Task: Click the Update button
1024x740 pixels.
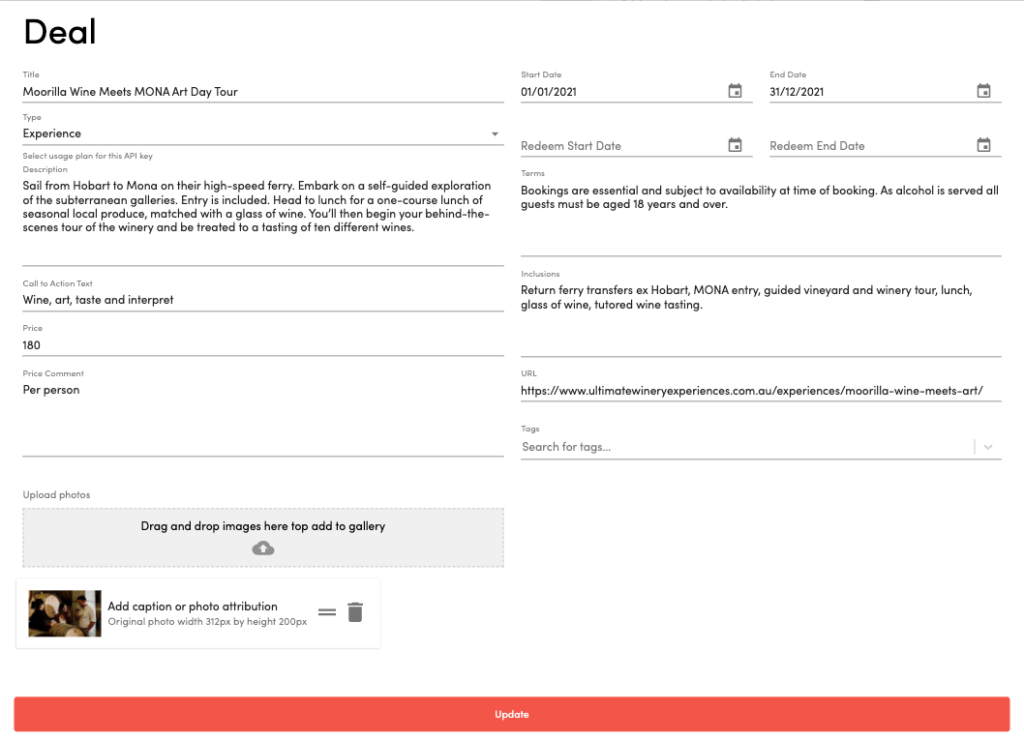Action: [512, 714]
